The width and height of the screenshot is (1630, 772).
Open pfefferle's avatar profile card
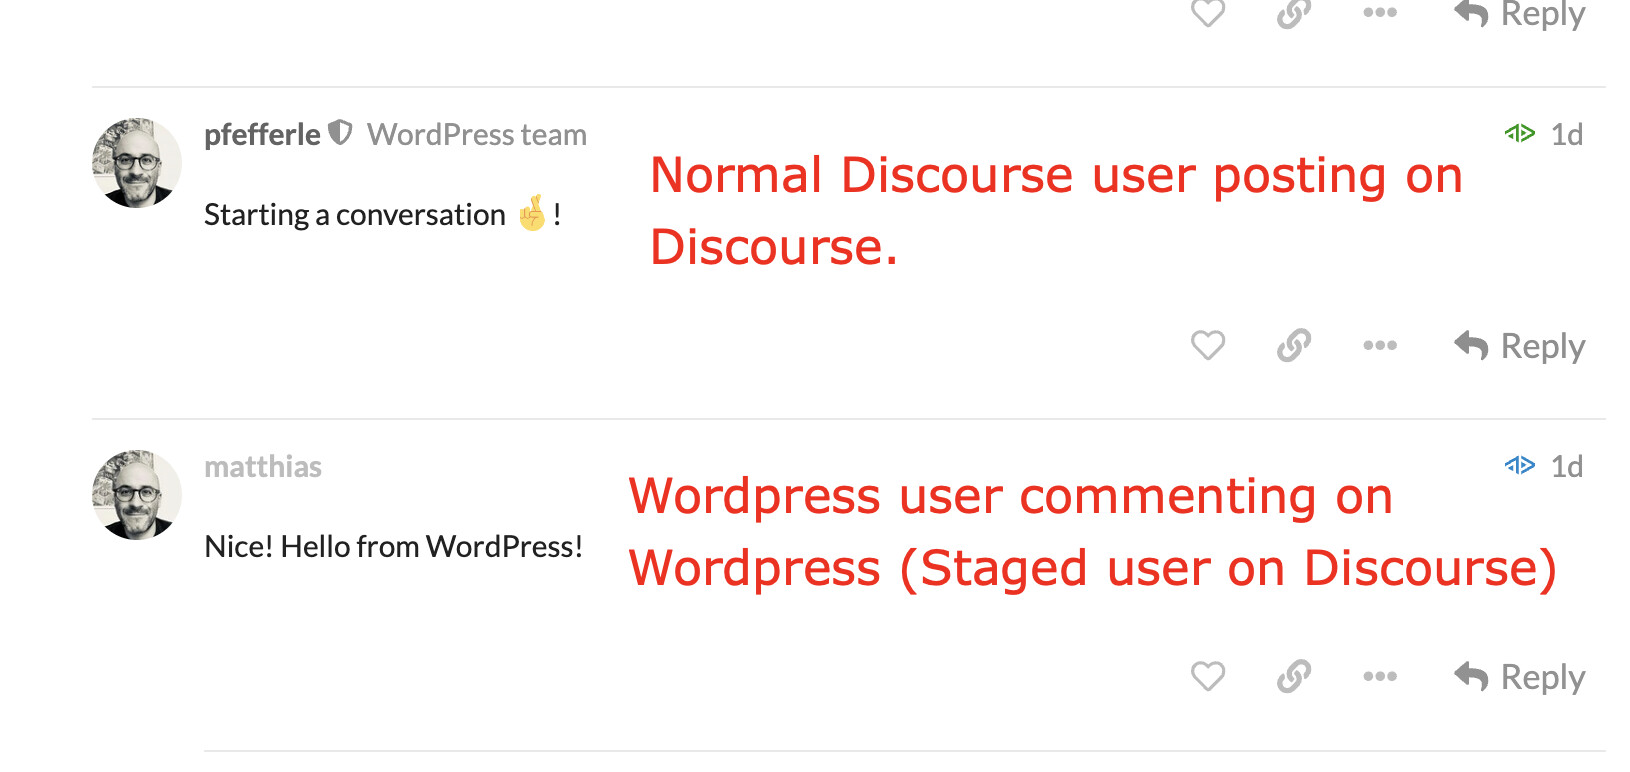pyautogui.click(x=137, y=163)
